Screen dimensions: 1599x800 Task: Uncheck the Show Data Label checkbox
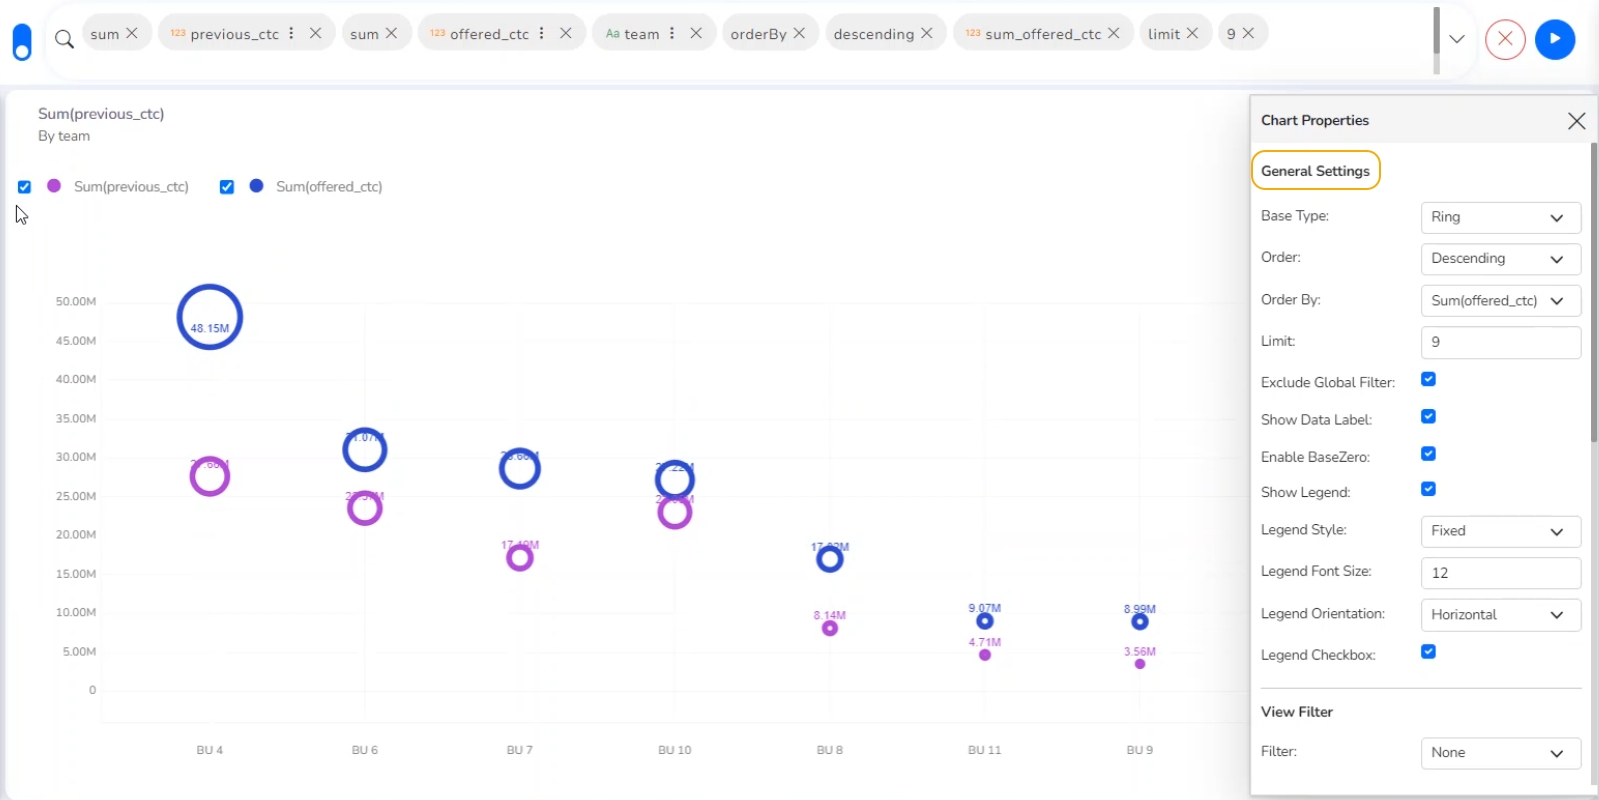click(1428, 417)
